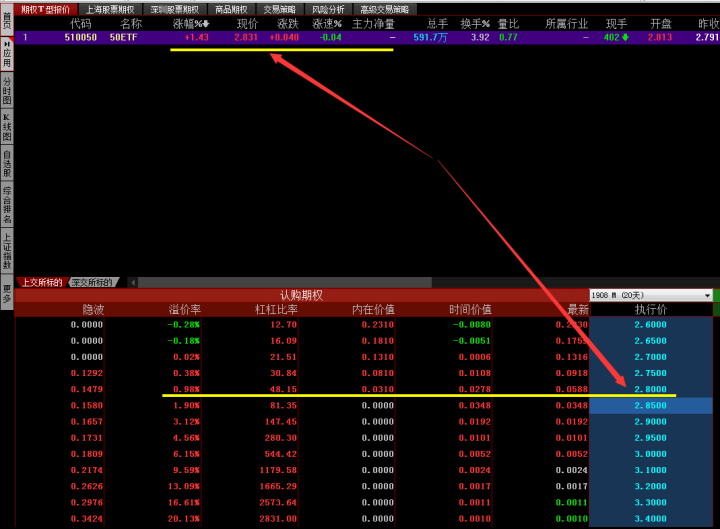Viewport: 720px width, 529px height.
Task: Select the 深交所标的 tab
Action: [x=93, y=282]
